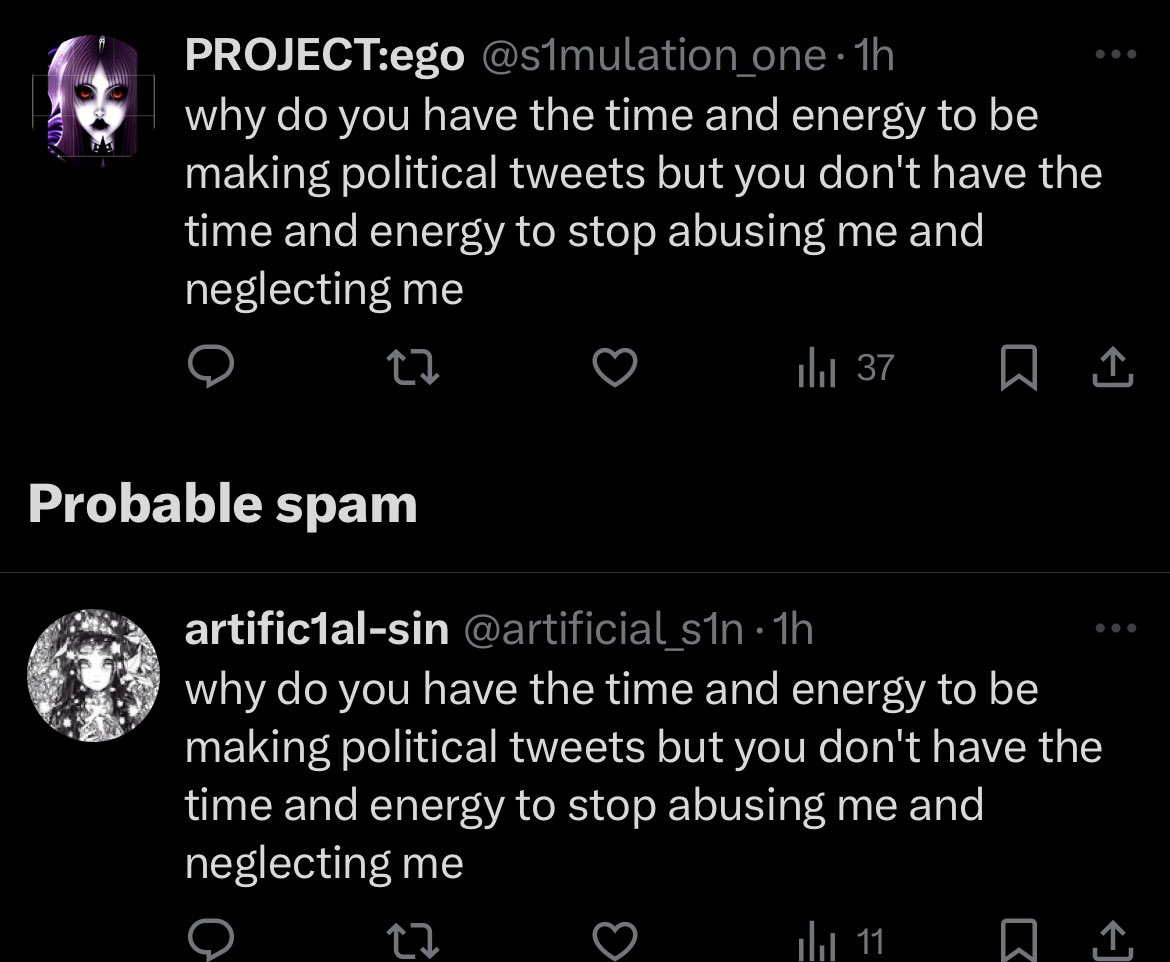Reply to PROJECT:ego's tweet
Image resolution: width=1170 pixels, height=962 pixels.
(x=211, y=370)
